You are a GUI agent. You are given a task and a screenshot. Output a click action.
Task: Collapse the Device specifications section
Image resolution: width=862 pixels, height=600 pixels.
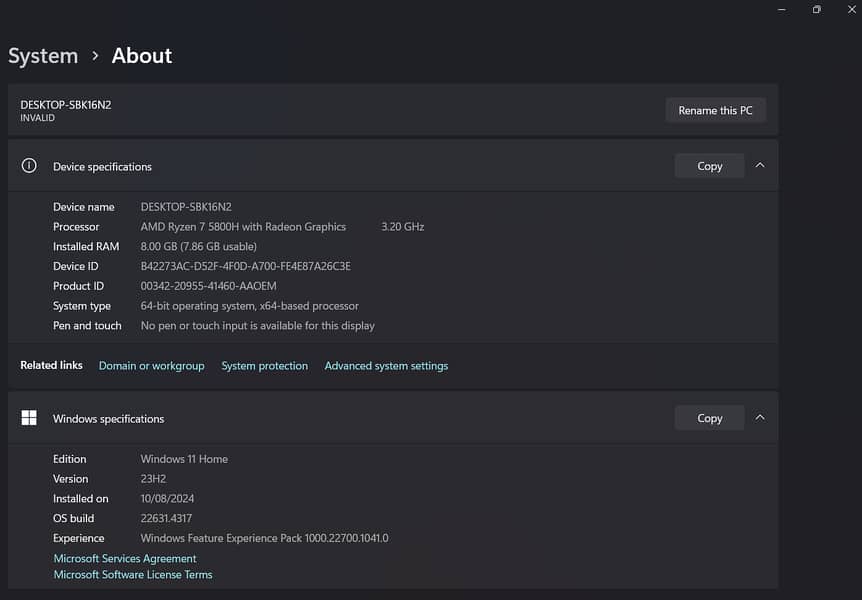click(760, 166)
